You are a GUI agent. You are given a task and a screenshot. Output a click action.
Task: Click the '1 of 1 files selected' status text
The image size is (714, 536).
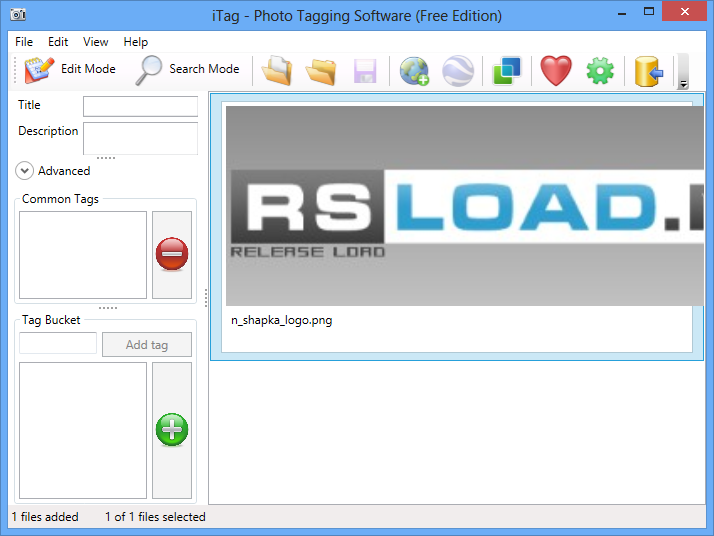[155, 517]
